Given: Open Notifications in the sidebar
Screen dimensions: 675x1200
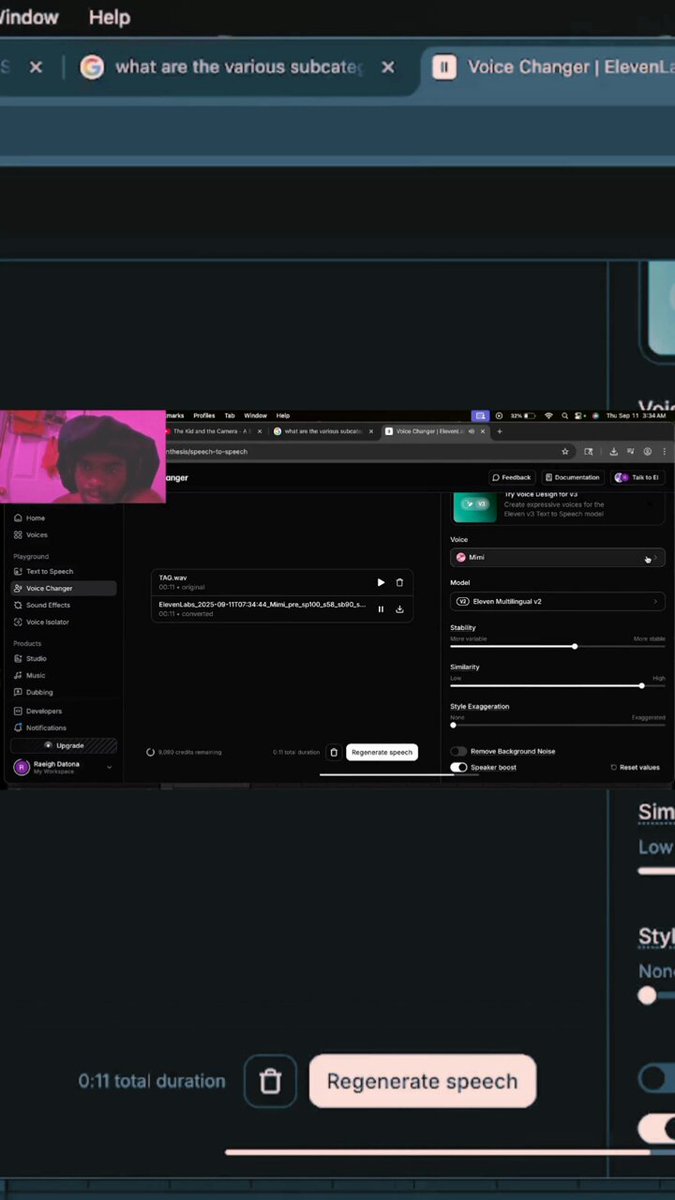Looking at the screenshot, I should click(61, 728).
